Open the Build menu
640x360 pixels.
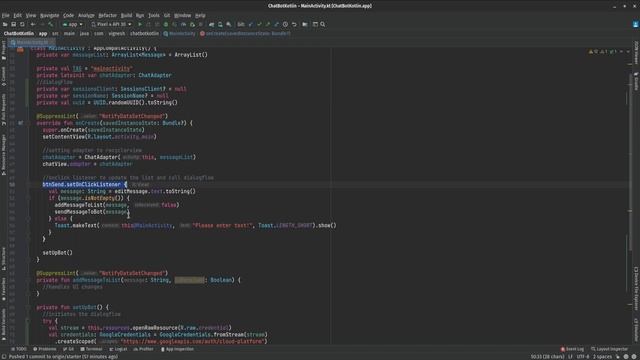pyautogui.click(x=126, y=16)
